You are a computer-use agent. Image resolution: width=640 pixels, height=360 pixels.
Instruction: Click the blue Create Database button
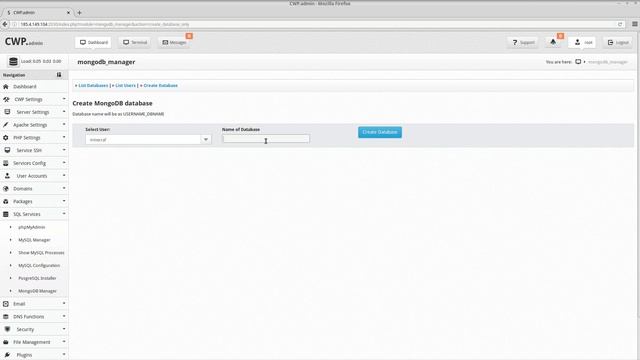click(380, 132)
